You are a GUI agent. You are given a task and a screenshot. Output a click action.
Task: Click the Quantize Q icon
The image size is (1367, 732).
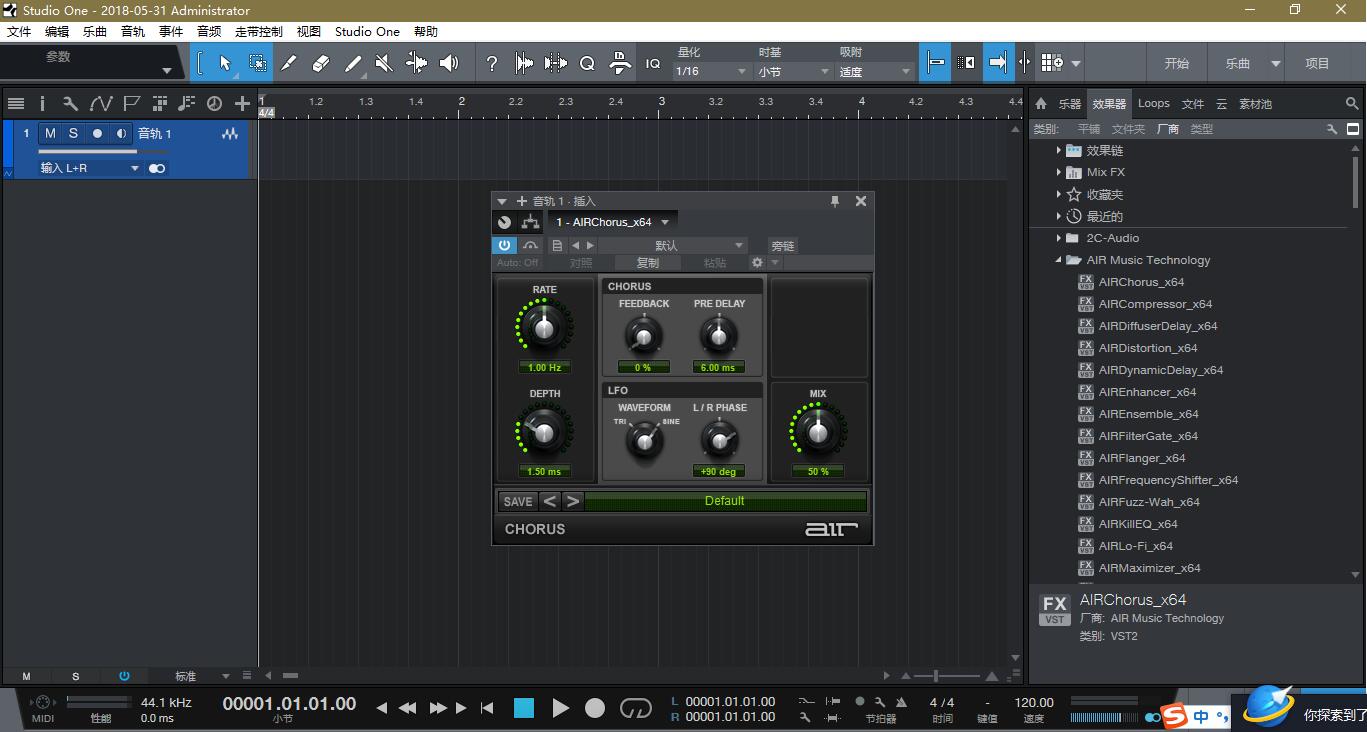[x=587, y=63]
